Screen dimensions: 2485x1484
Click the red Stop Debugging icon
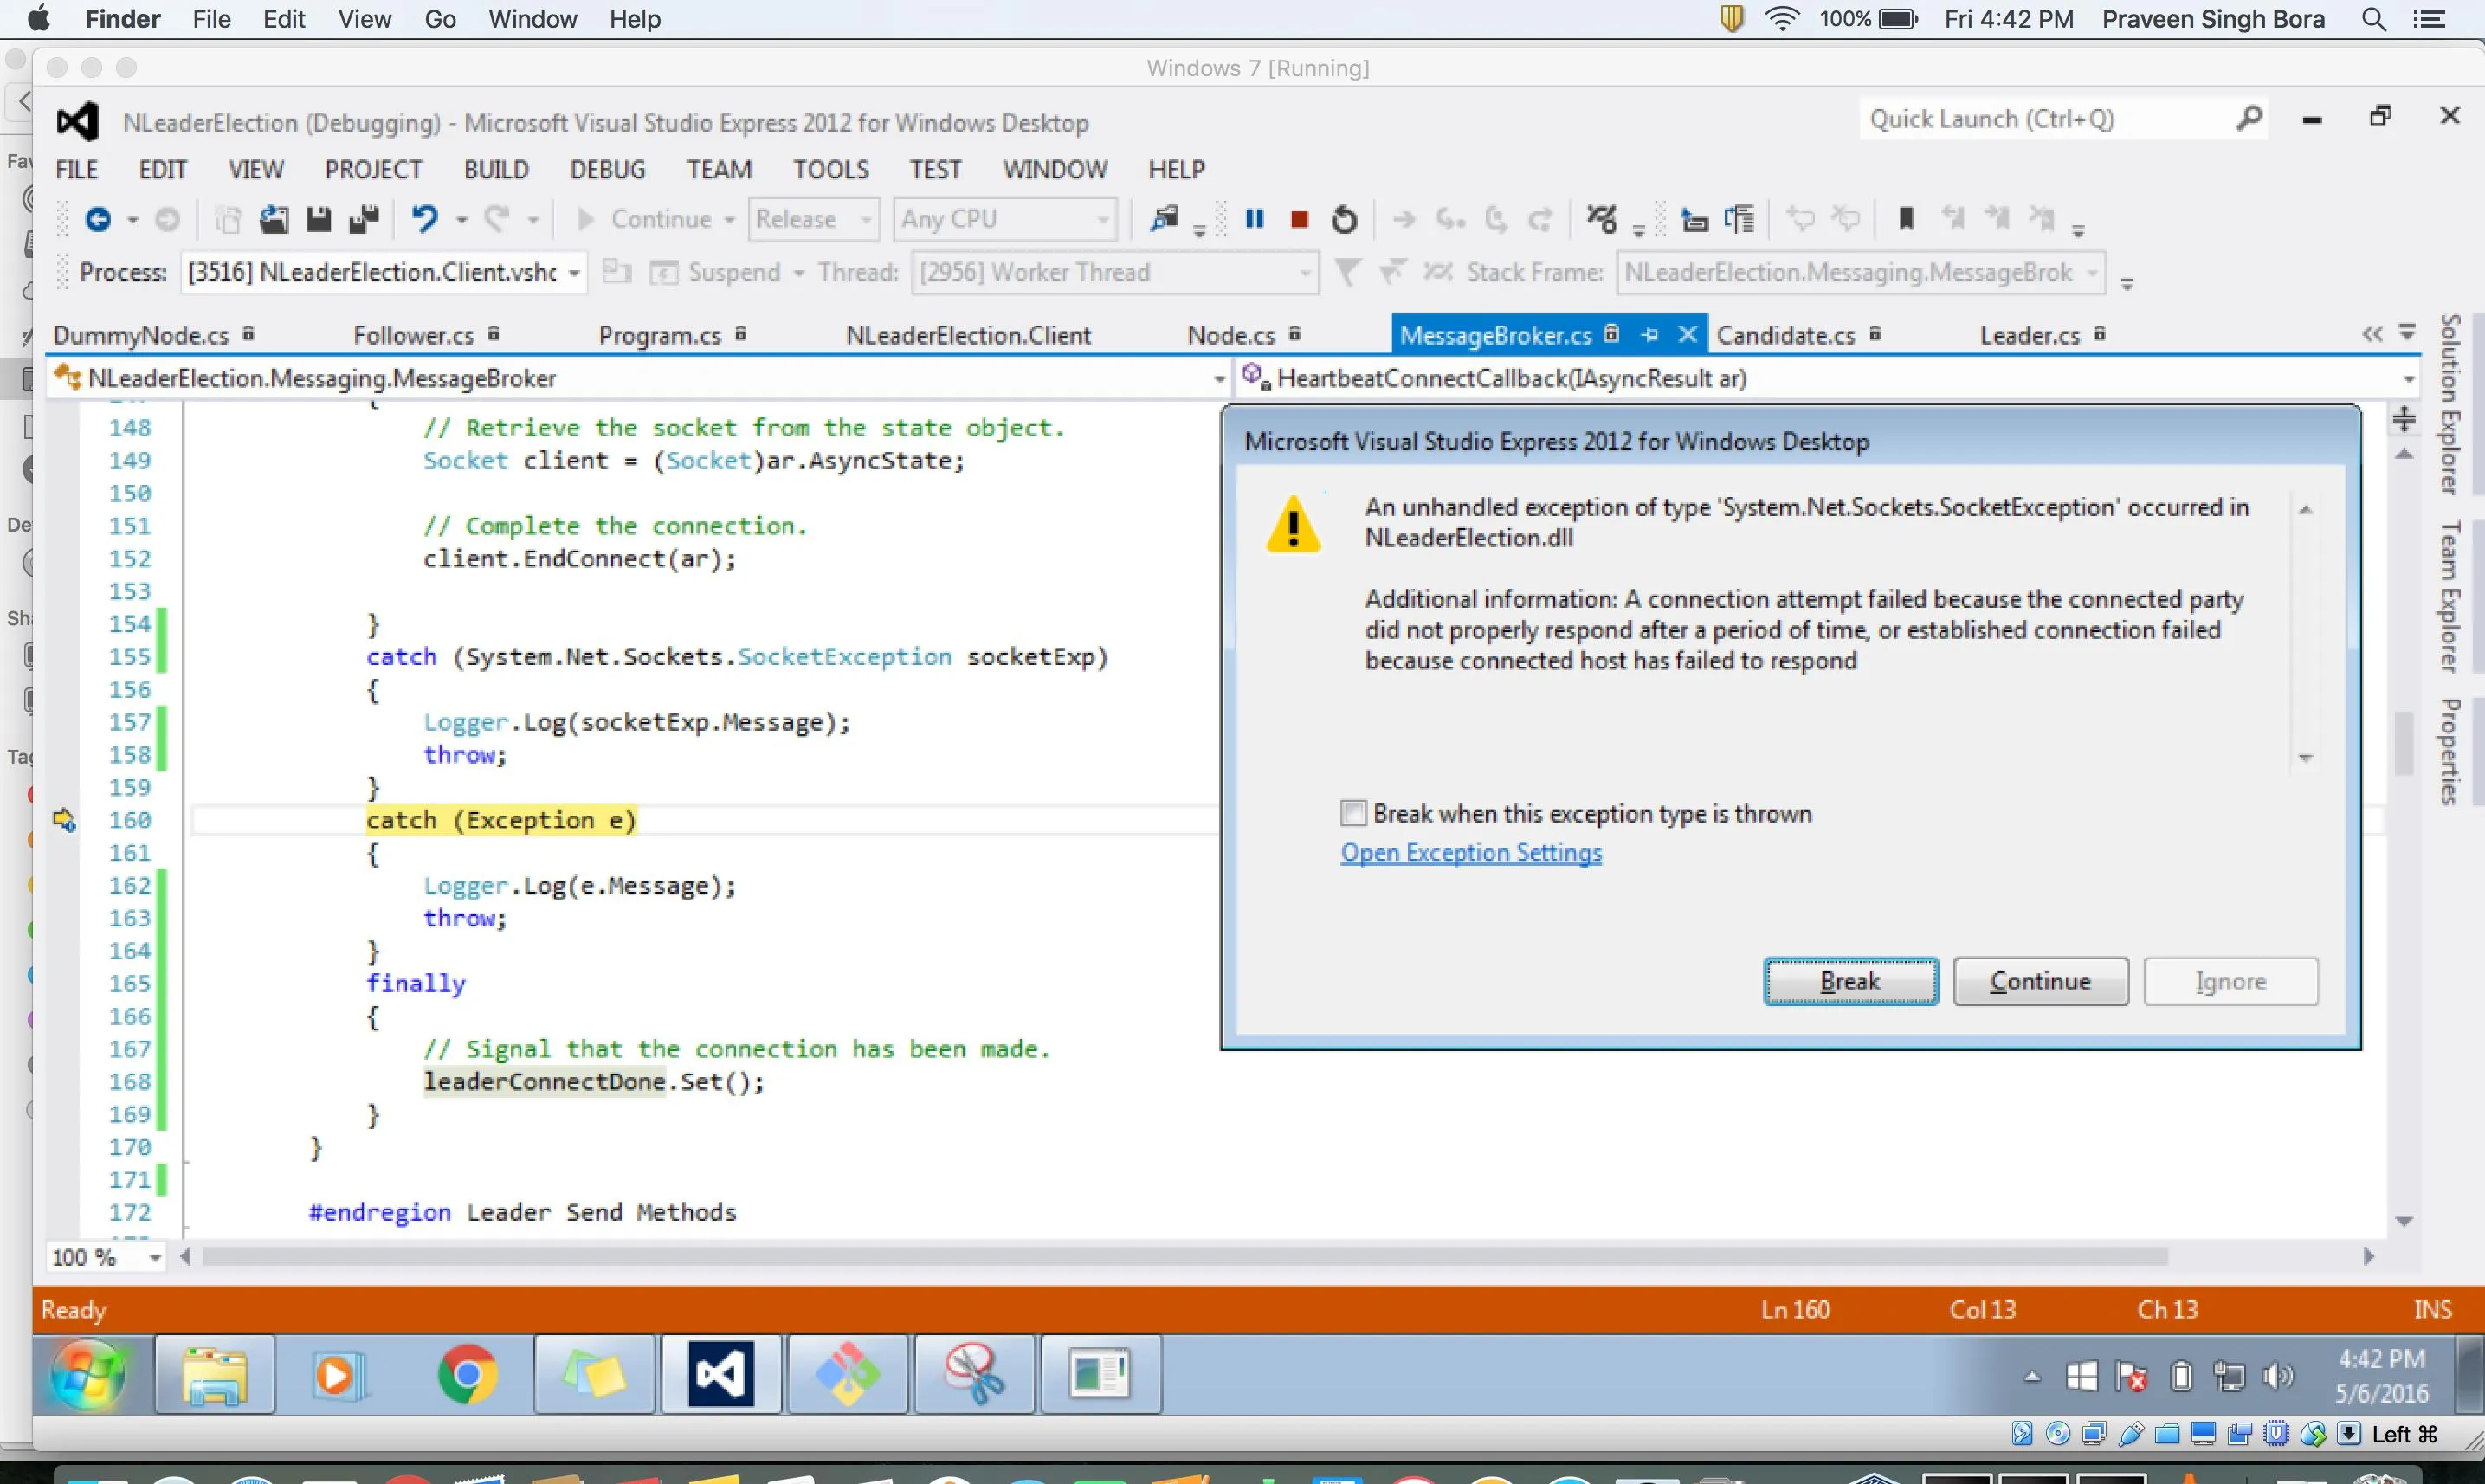coord(1299,219)
